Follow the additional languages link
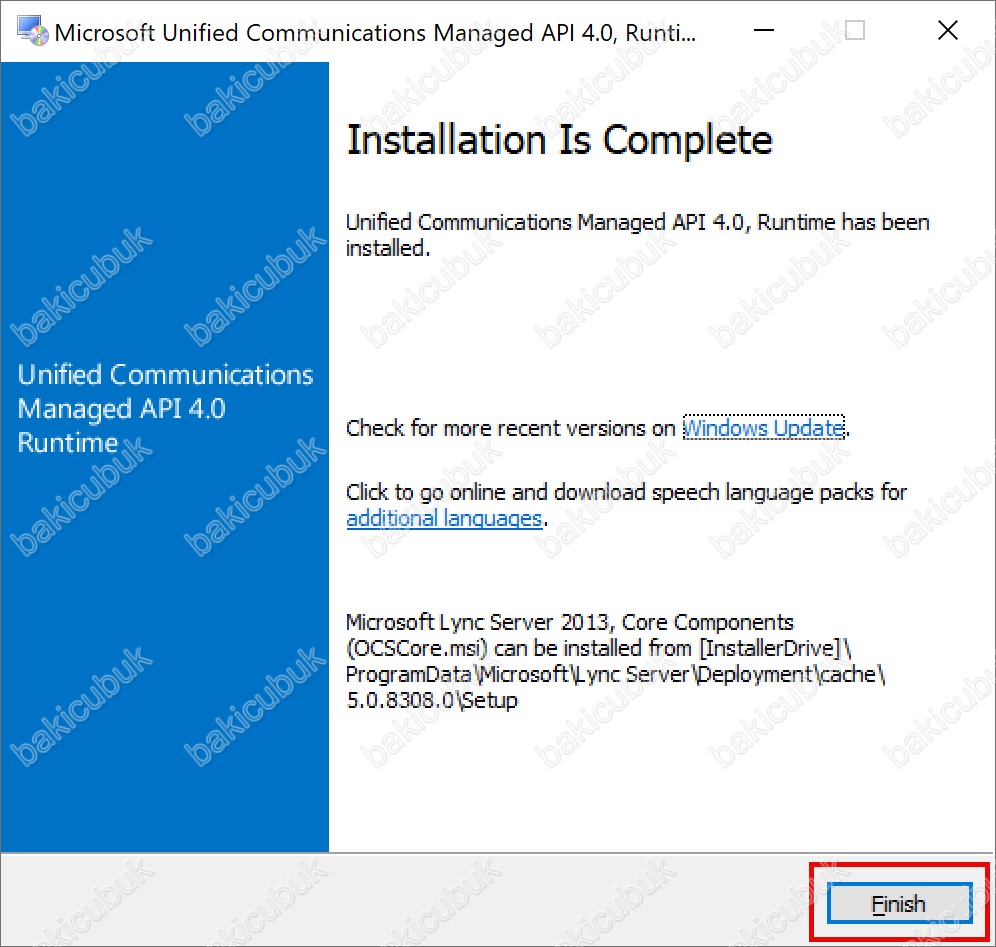The image size is (996, 947). pos(444,518)
